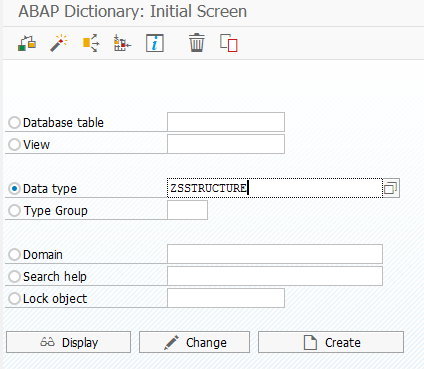424x369 pixels.
Task: Click the Data type field containing ZSSTRUCTURE
Action: point(275,188)
